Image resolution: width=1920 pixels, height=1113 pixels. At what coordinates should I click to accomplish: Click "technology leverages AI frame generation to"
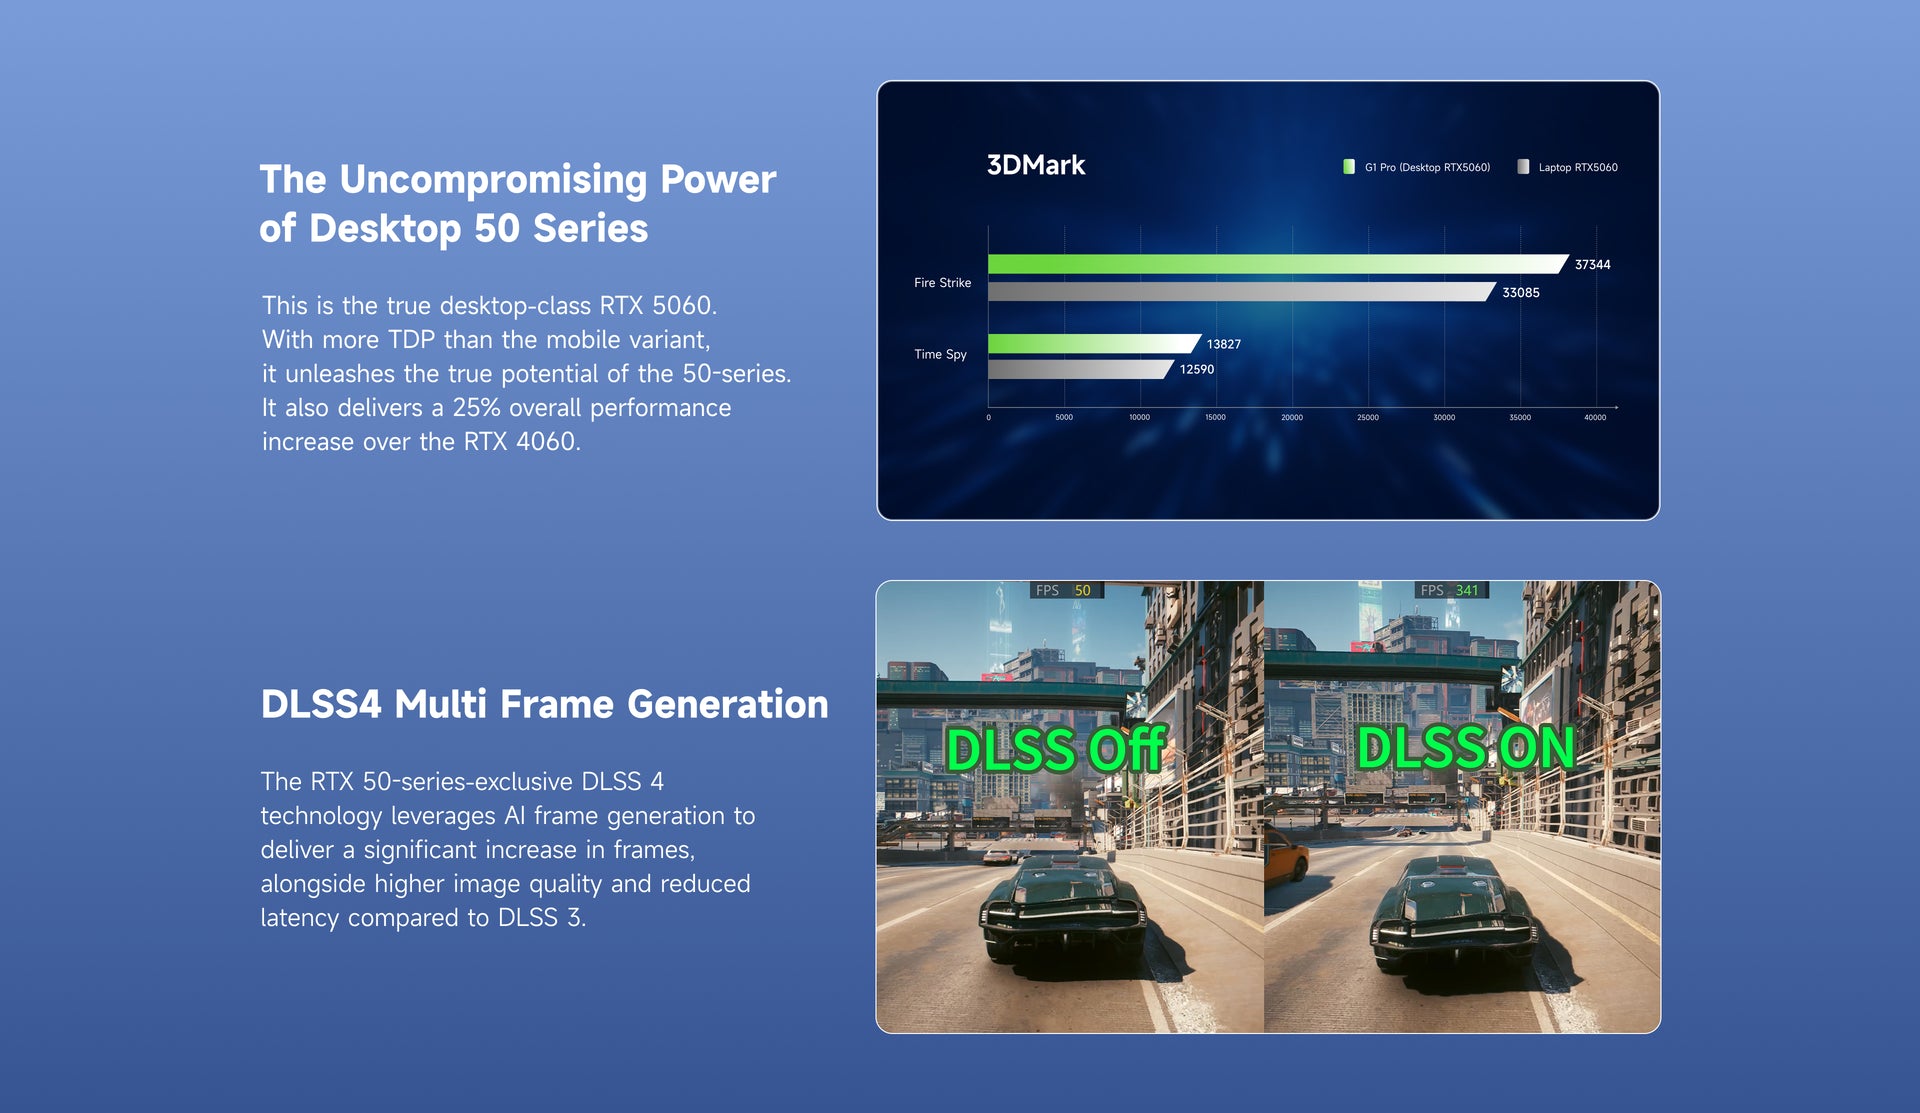[x=508, y=816]
